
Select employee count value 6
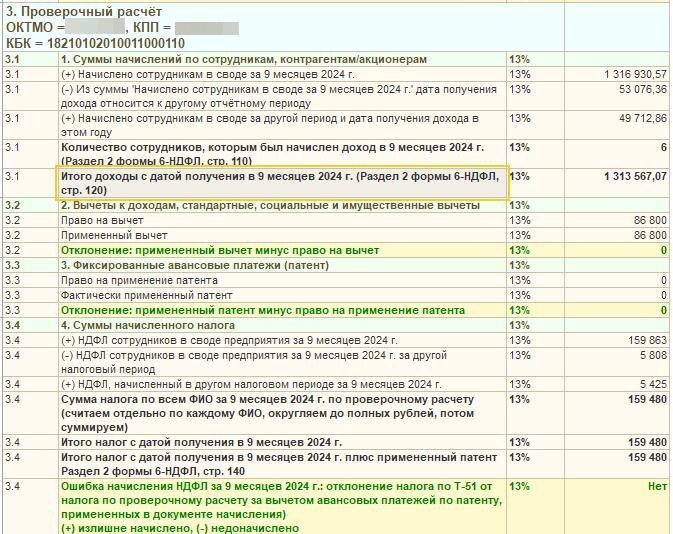pos(664,147)
